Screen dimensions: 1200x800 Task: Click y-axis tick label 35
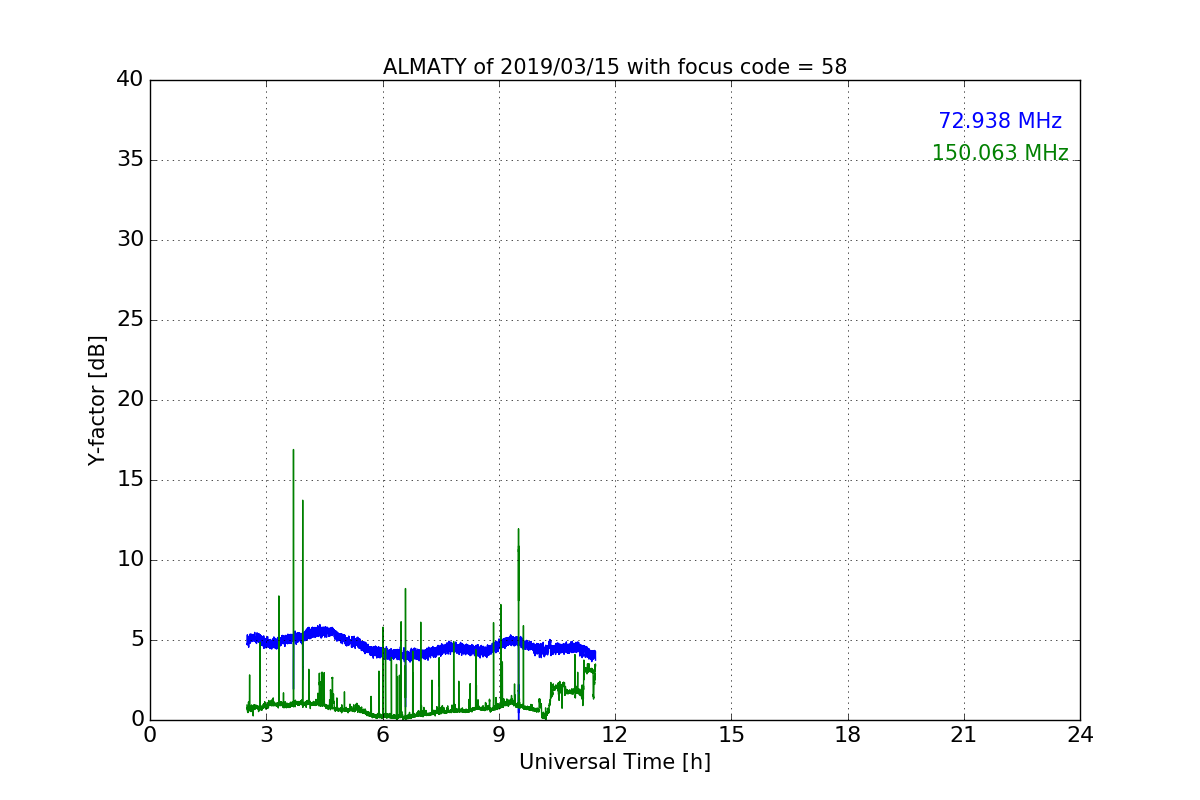130,160
